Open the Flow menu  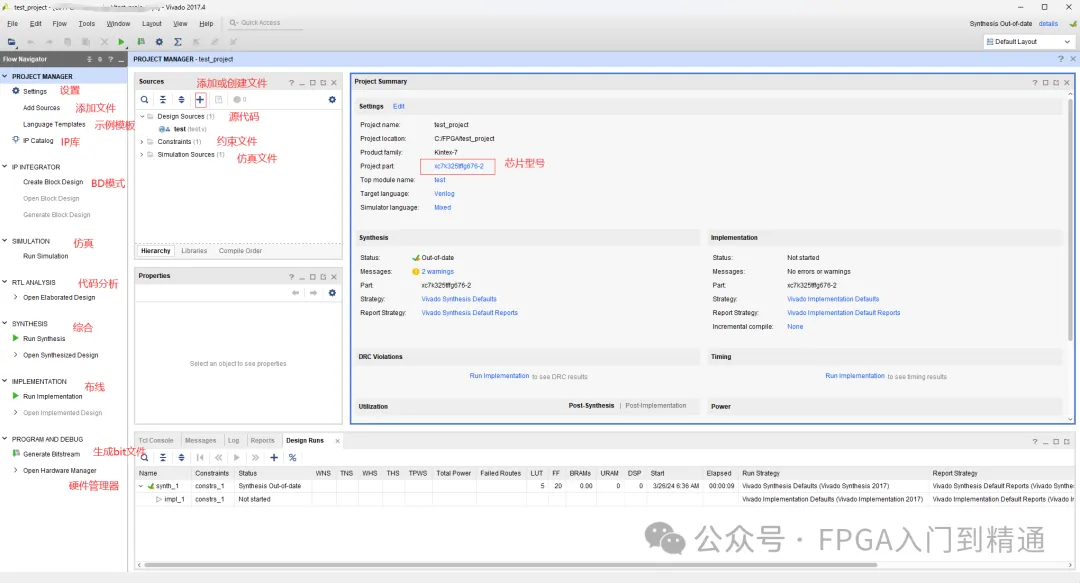tap(59, 23)
